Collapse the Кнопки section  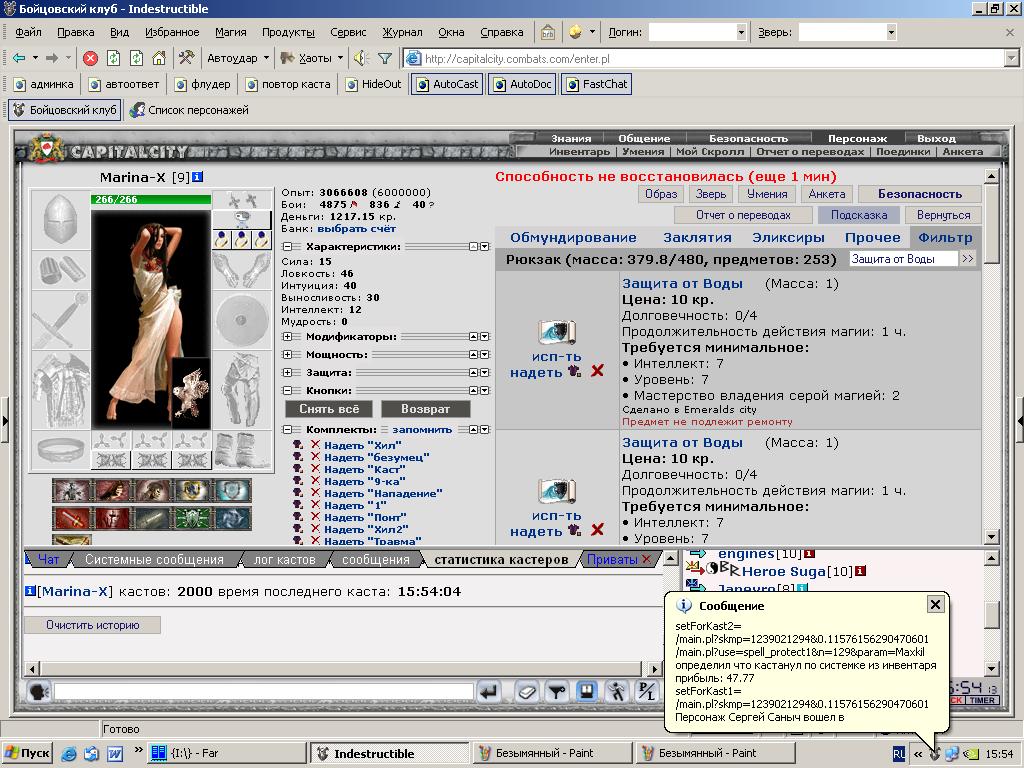pyautogui.click(x=287, y=391)
